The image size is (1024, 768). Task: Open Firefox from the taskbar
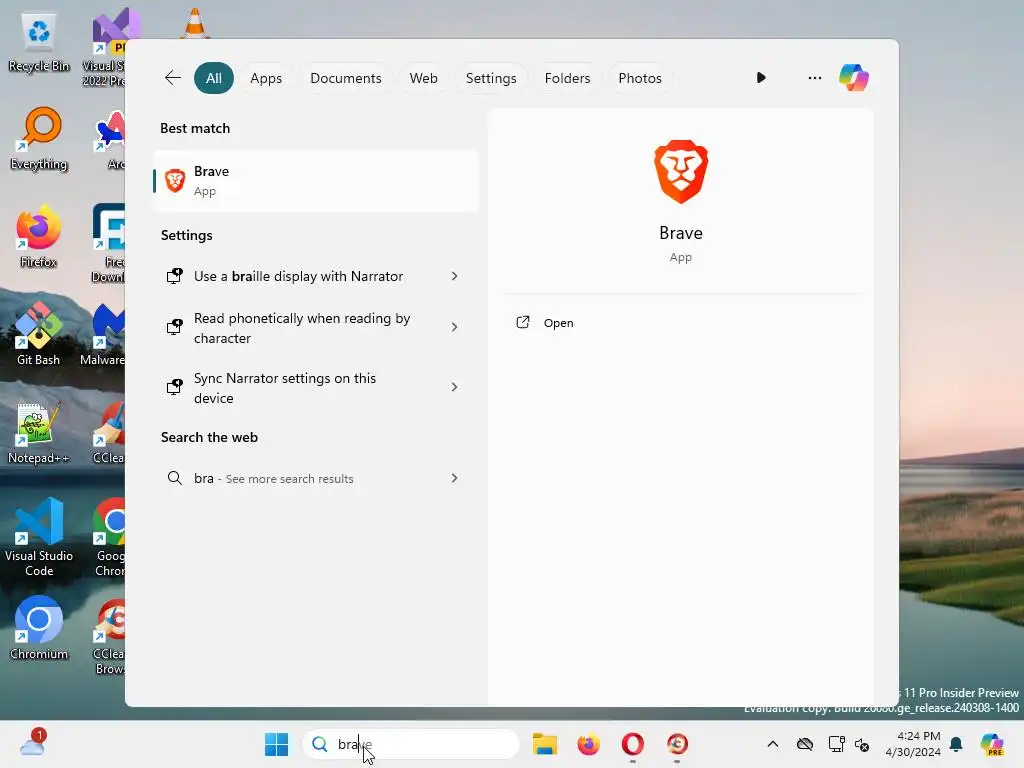click(588, 744)
